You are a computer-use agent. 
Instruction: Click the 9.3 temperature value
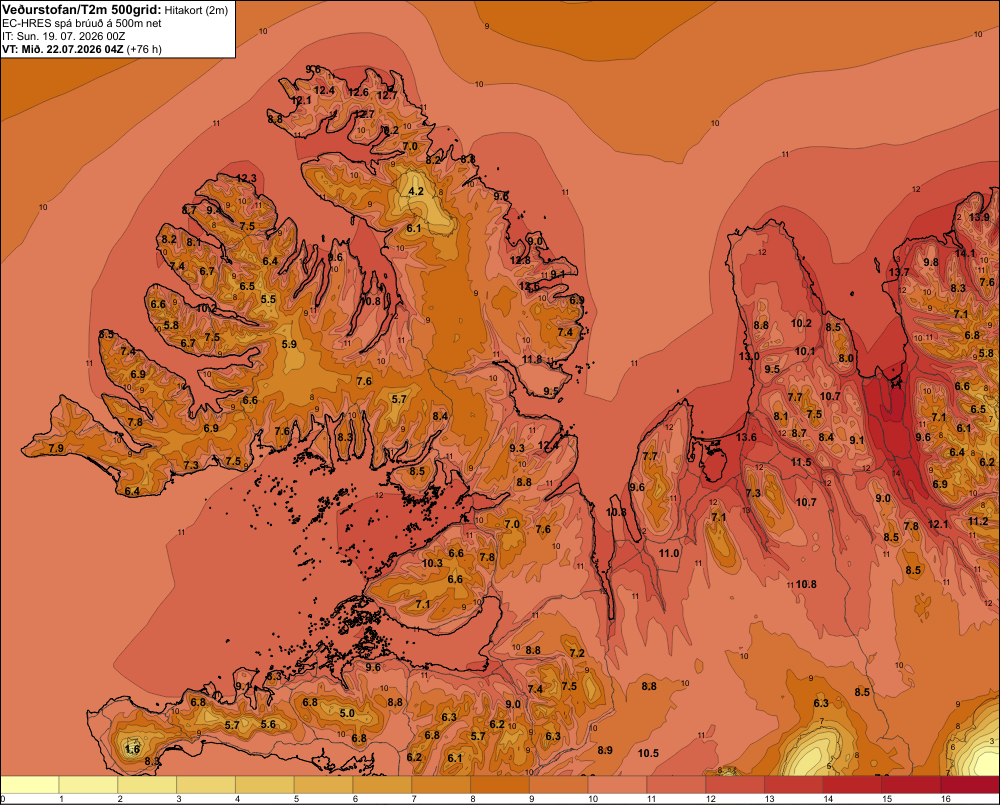pos(517,448)
